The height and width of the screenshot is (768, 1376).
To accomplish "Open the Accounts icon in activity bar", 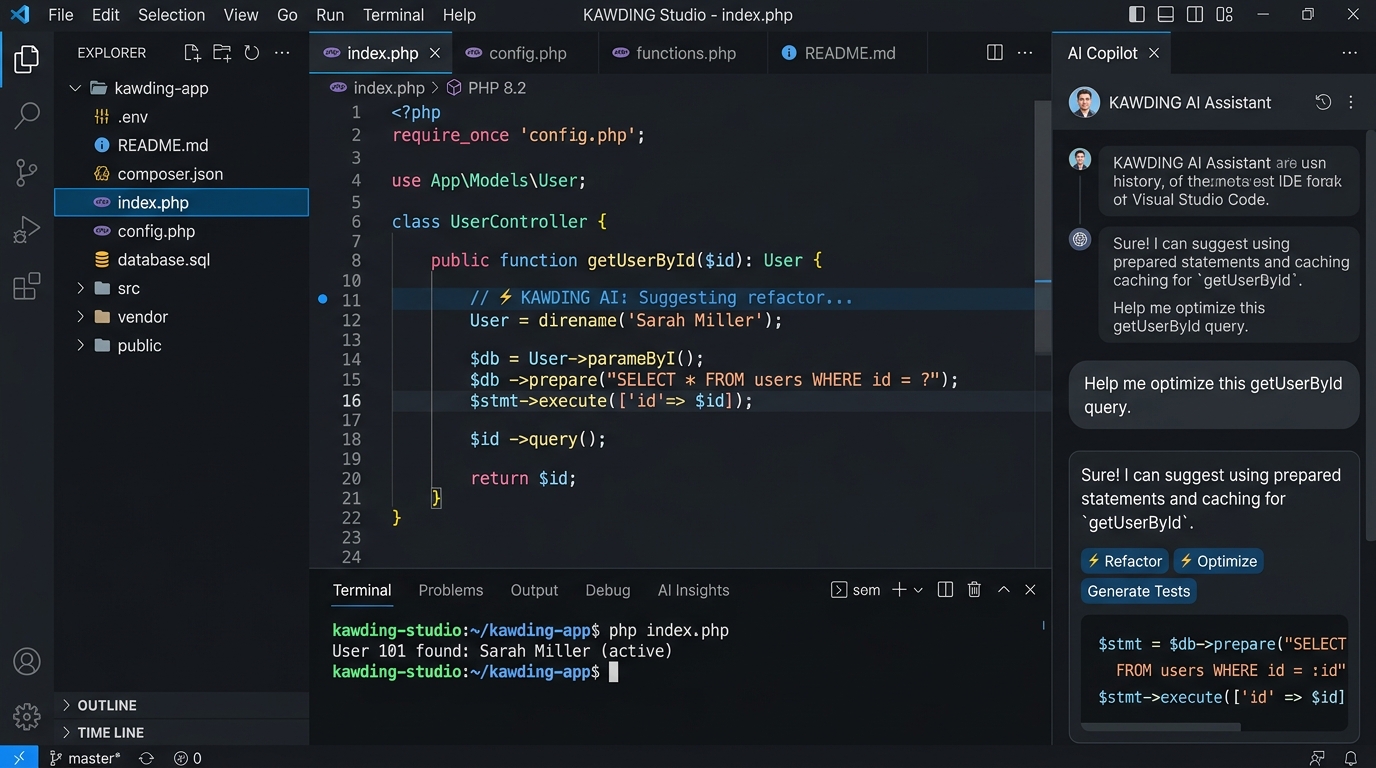I will point(27,662).
